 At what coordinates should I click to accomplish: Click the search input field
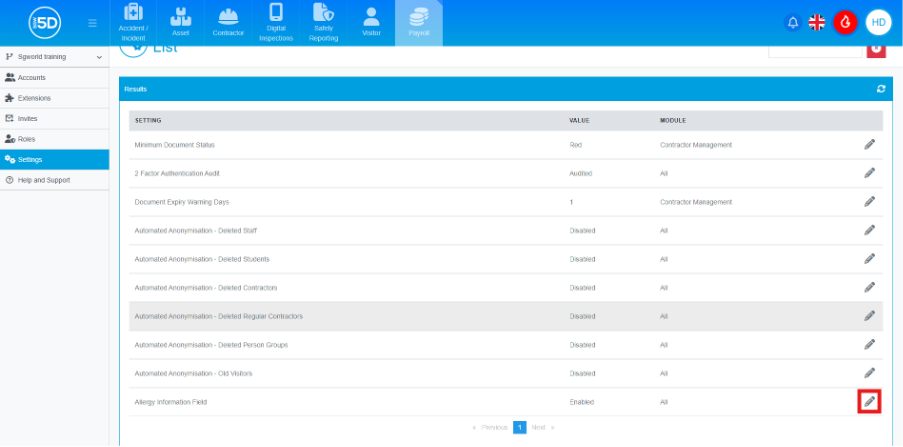815,51
